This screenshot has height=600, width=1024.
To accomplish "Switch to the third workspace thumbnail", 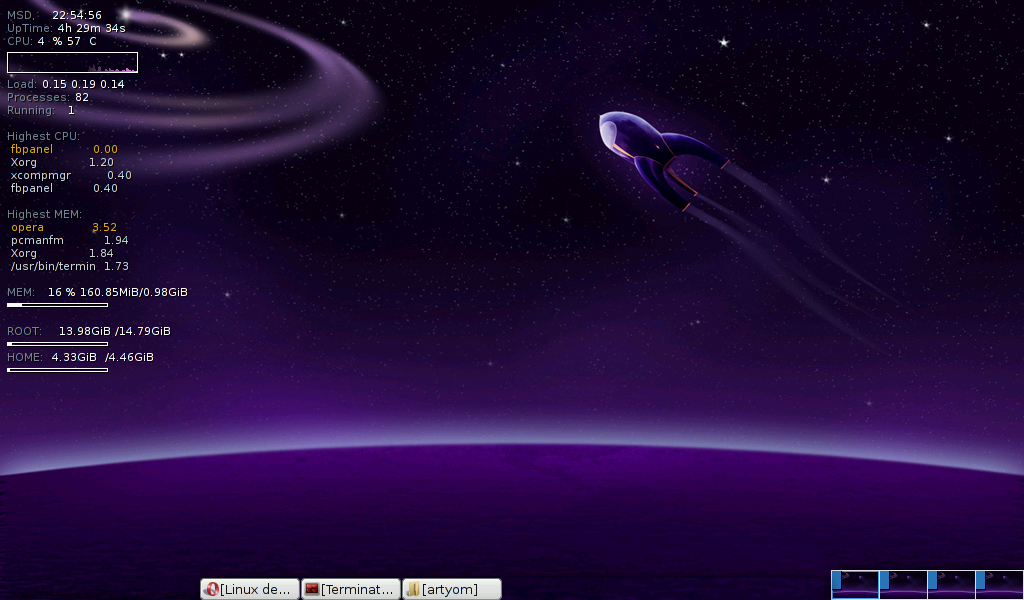I will click(952, 584).
